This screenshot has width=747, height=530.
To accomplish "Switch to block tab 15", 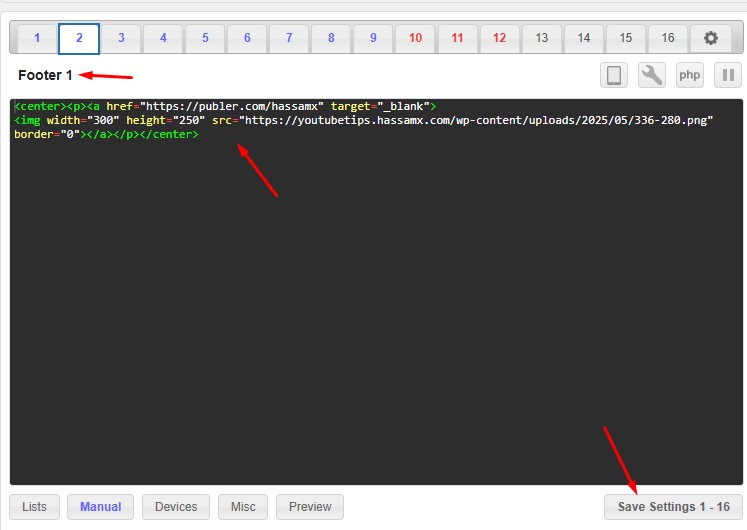I will coord(626,38).
